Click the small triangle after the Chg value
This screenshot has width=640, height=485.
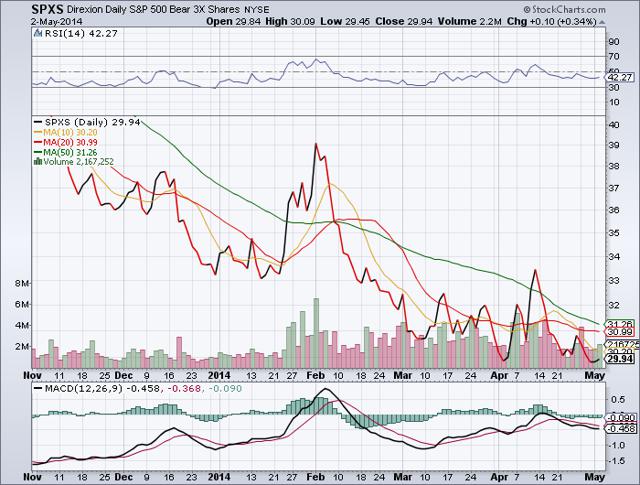pyautogui.click(x=602, y=22)
